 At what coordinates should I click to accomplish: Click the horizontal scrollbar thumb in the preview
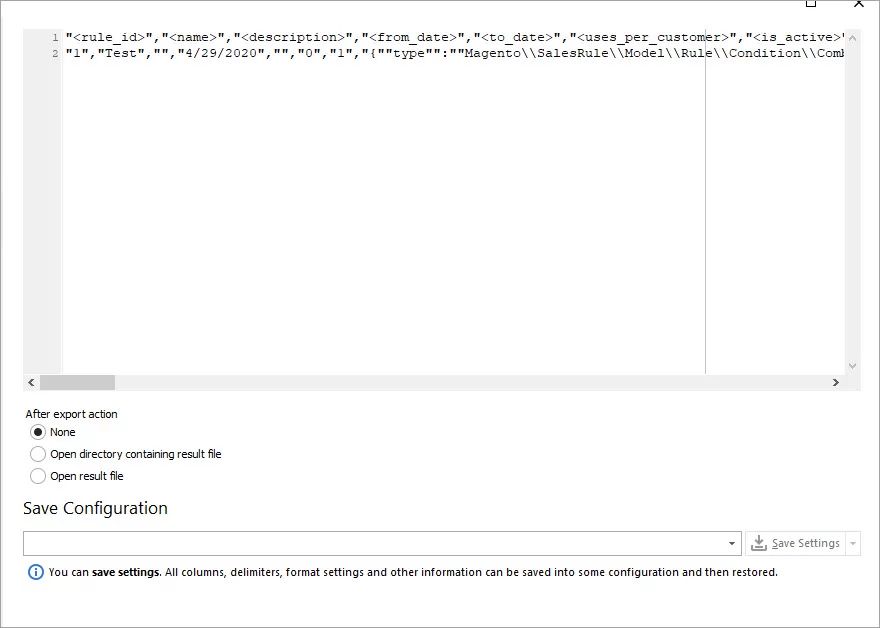pyautogui.click(x=77, y=382)
